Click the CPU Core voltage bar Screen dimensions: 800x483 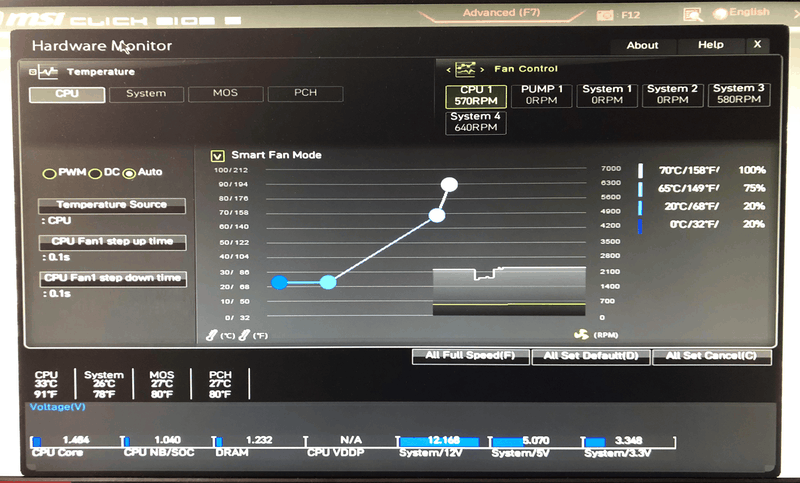(x=76, y=442)
